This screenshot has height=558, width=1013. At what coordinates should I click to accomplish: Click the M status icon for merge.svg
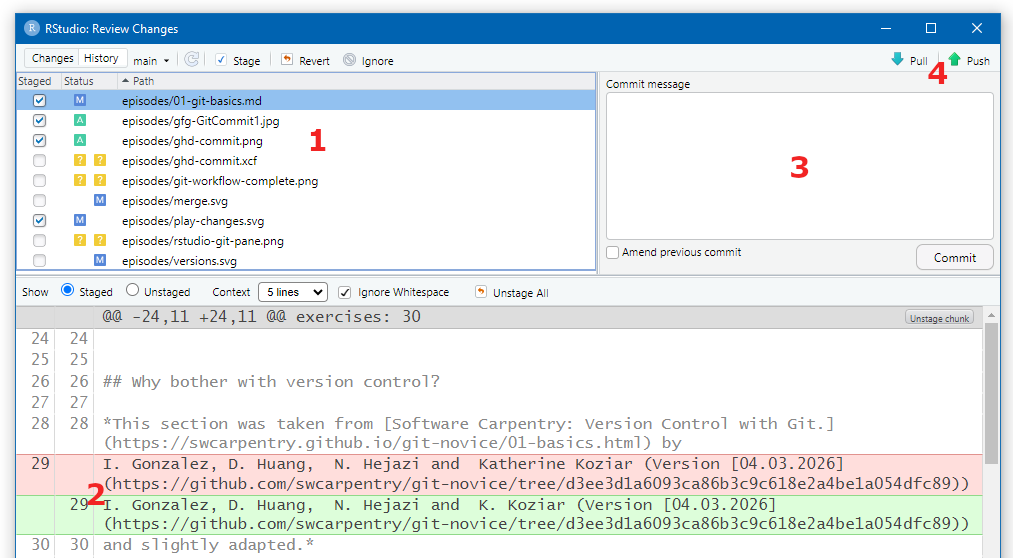99,200
